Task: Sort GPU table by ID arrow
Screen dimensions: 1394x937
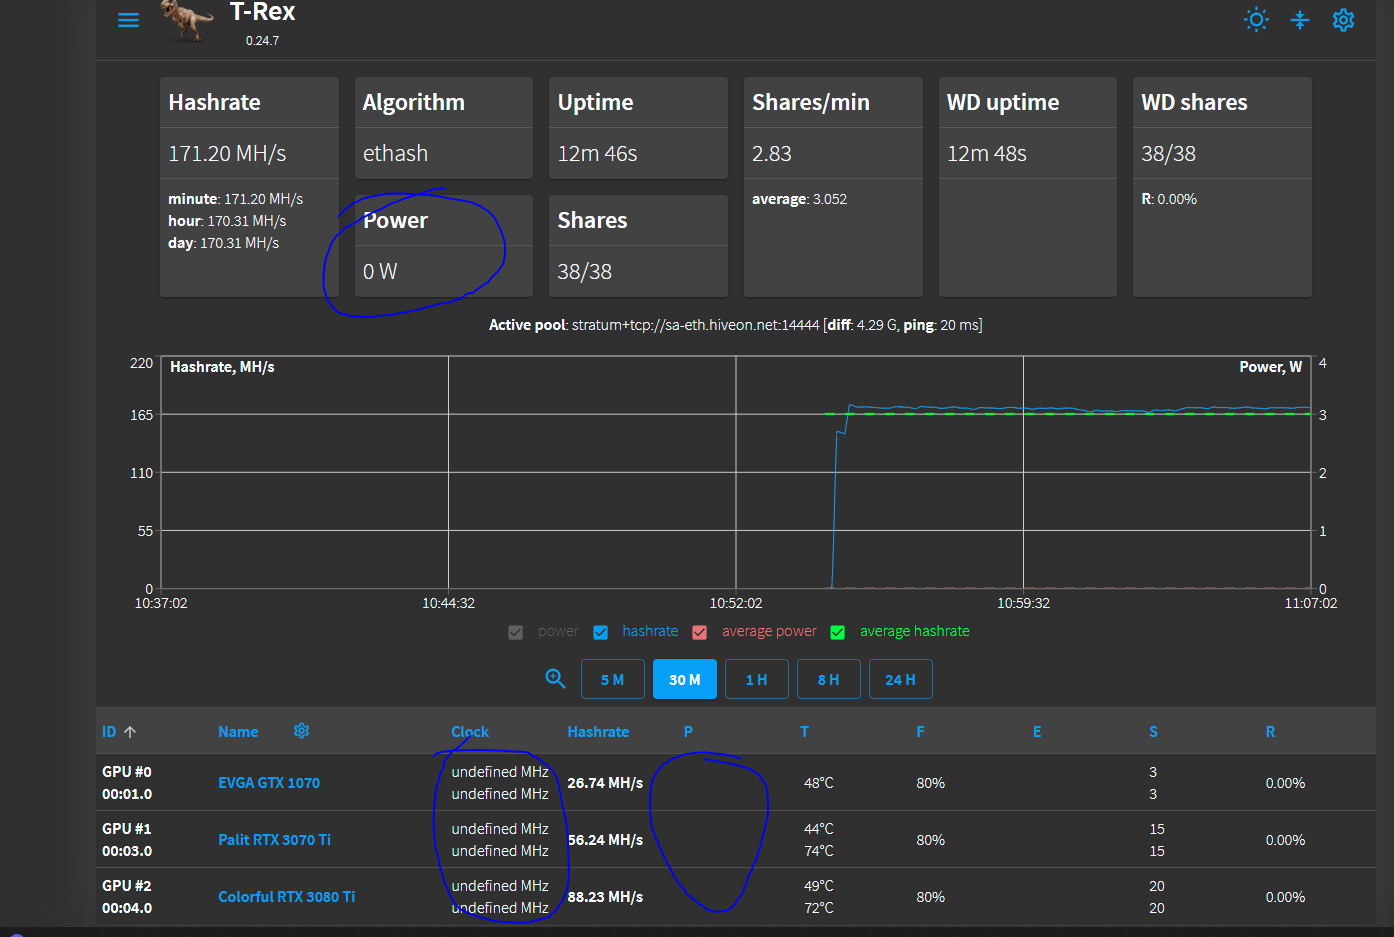Action: click(x=130, y=732)
